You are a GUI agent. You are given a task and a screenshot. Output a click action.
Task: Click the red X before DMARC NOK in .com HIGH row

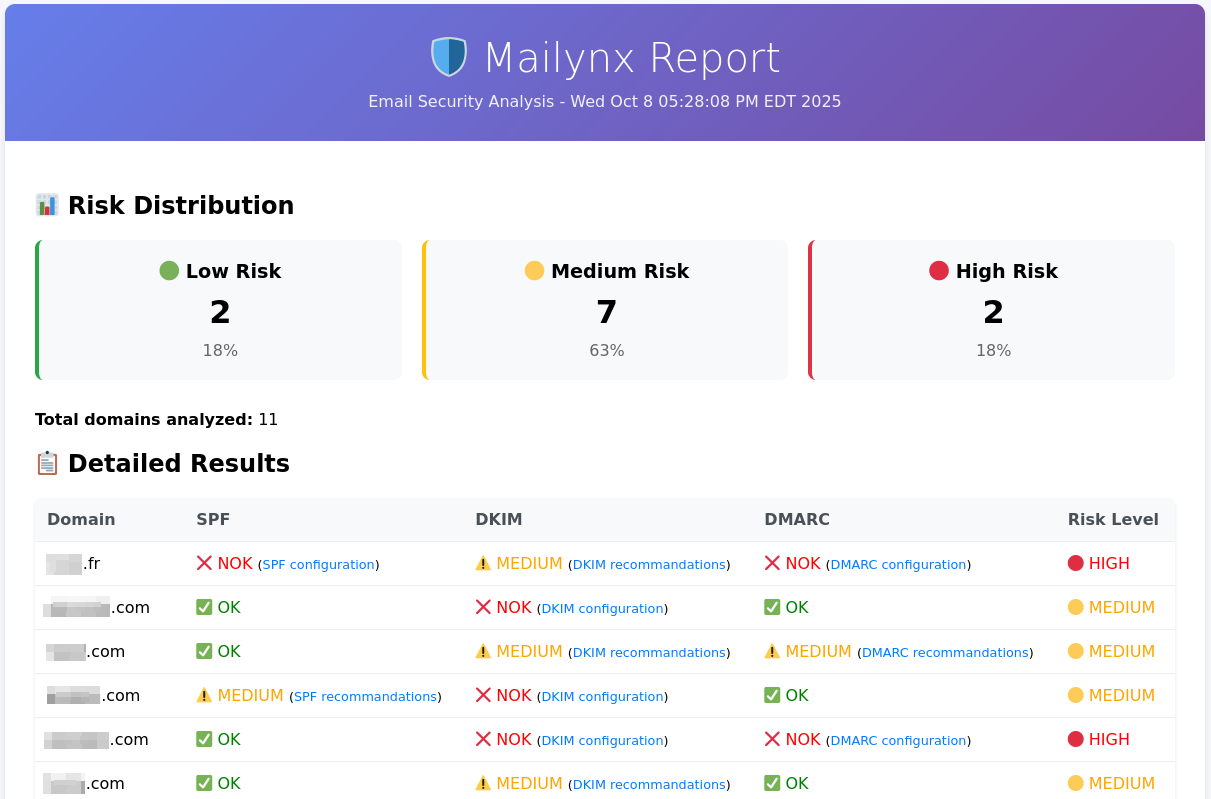pyautogui.click(x=772, y=739)
